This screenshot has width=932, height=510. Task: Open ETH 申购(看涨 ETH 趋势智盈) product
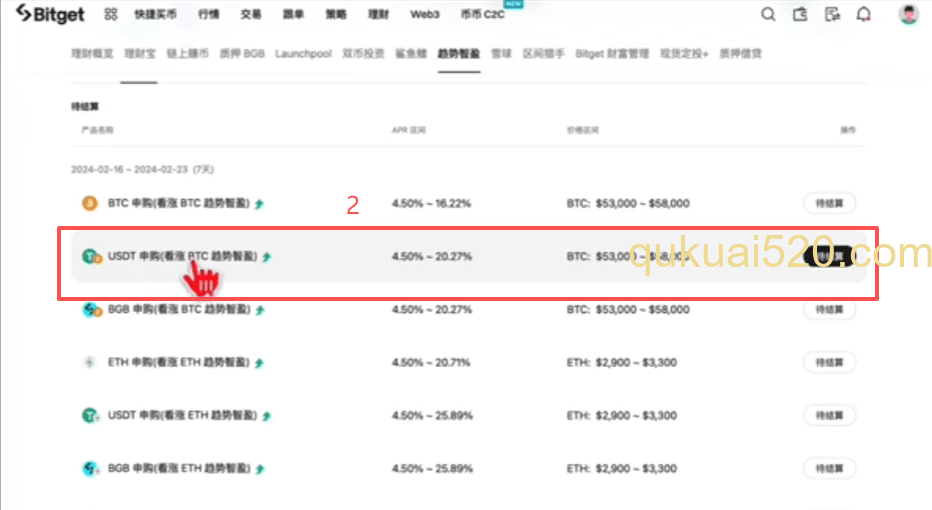[179, 362]
